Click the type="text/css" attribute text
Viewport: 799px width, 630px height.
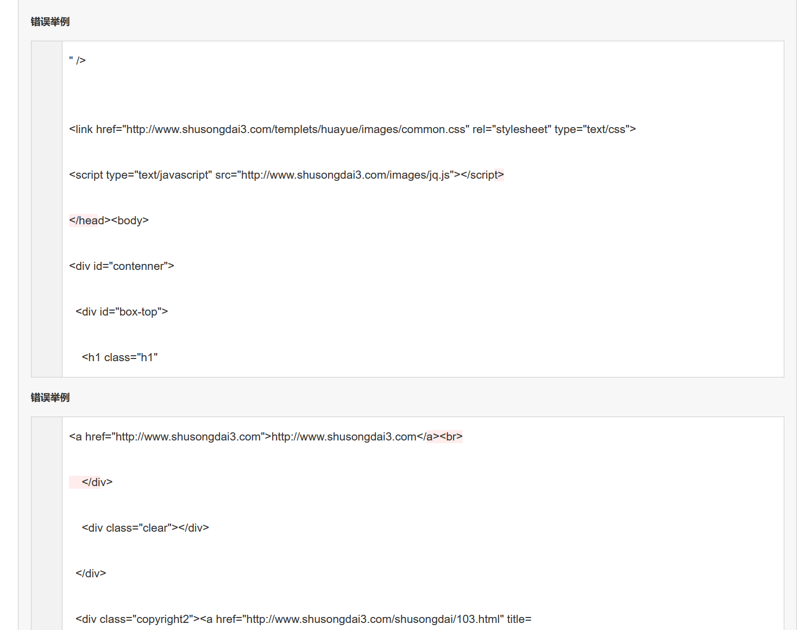point(594,129)
